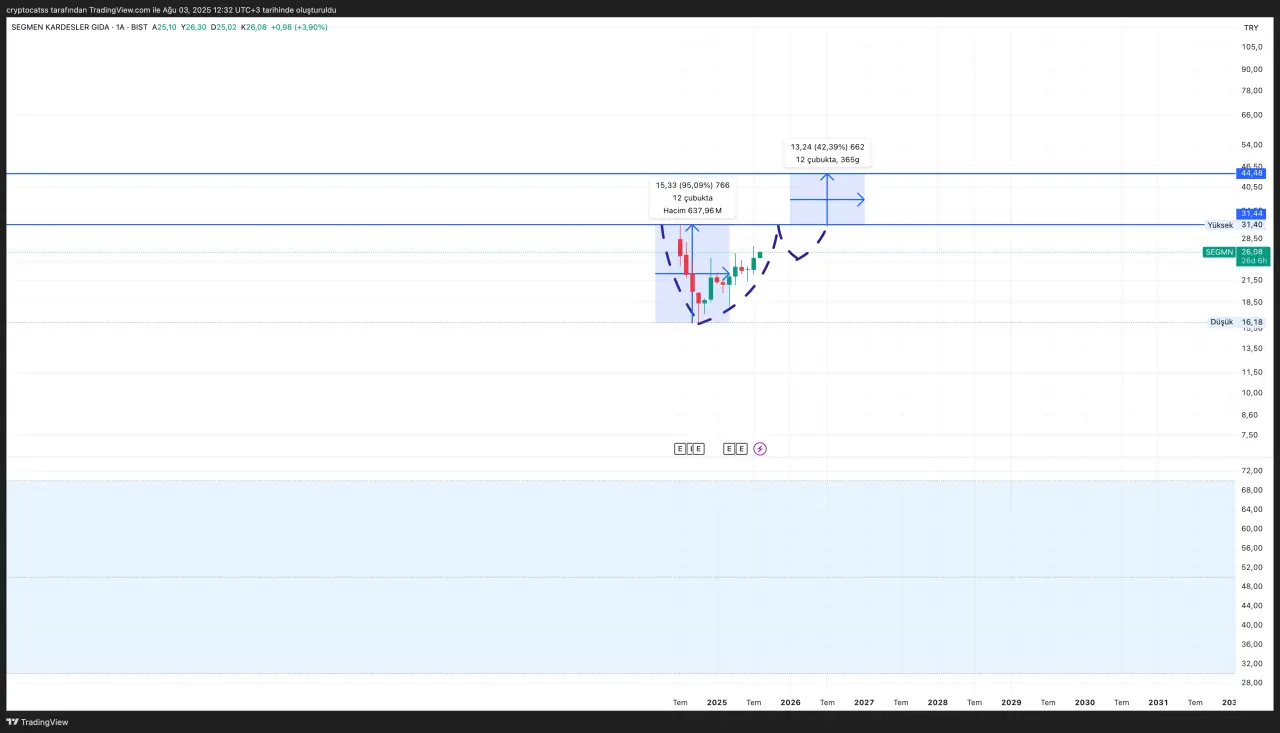Click the rightmost earnings E marker
The image size is (1280, 733).
point(741,449)
